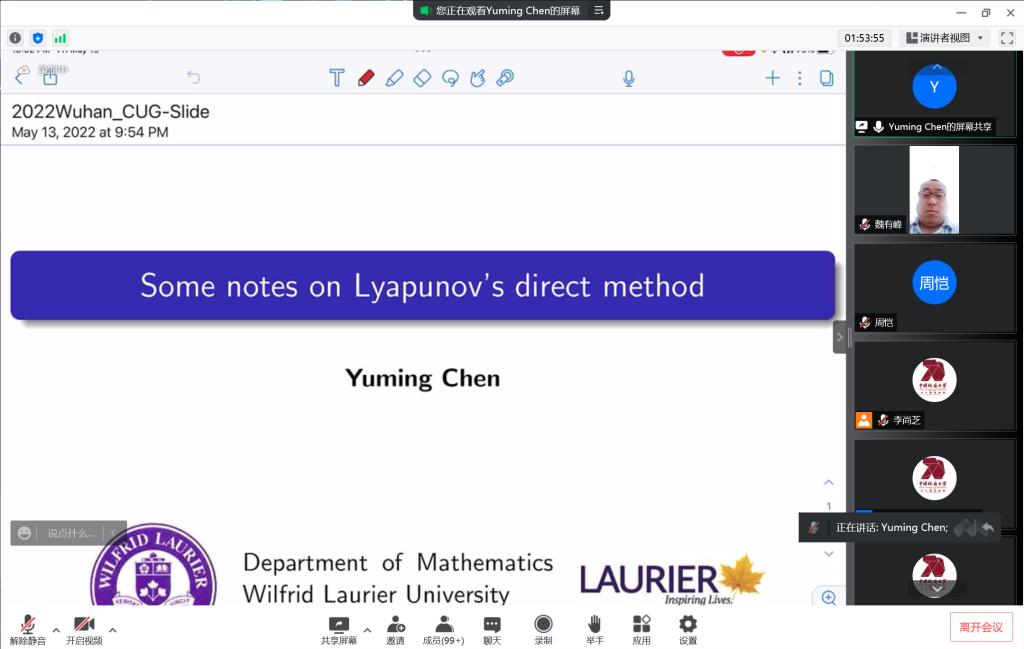Click the red 离开会议 leave meeting button

coord(980,627)
